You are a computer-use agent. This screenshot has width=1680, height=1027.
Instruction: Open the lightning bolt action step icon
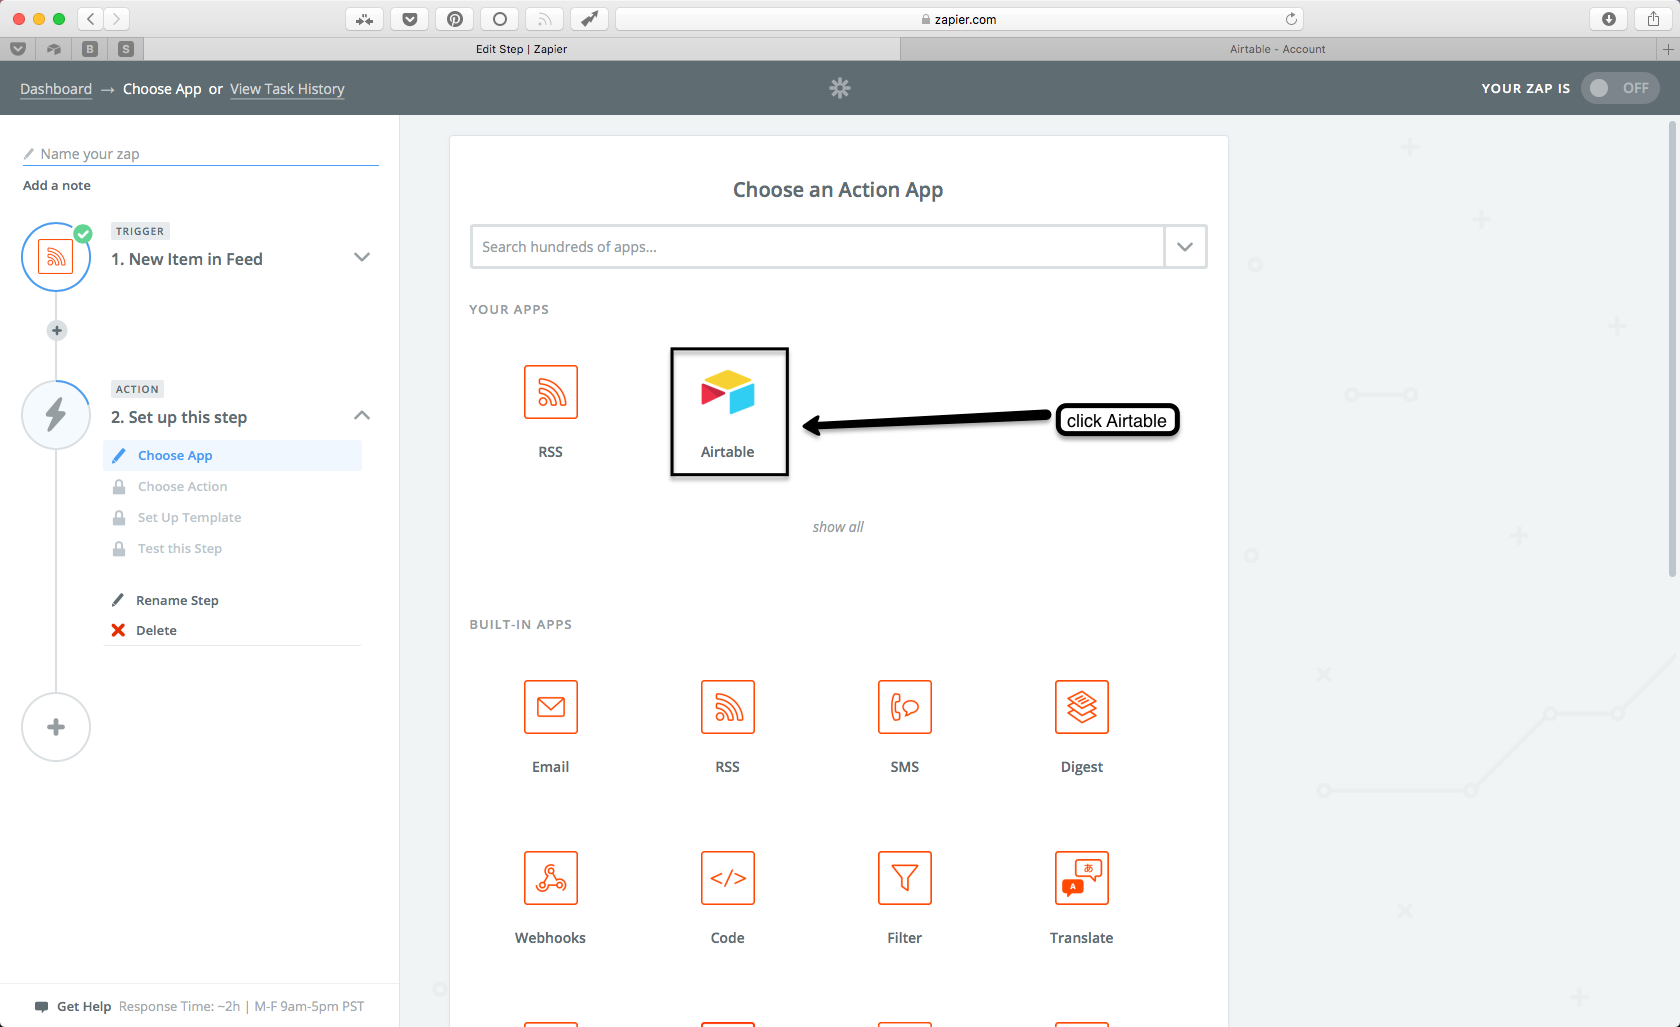56,414
